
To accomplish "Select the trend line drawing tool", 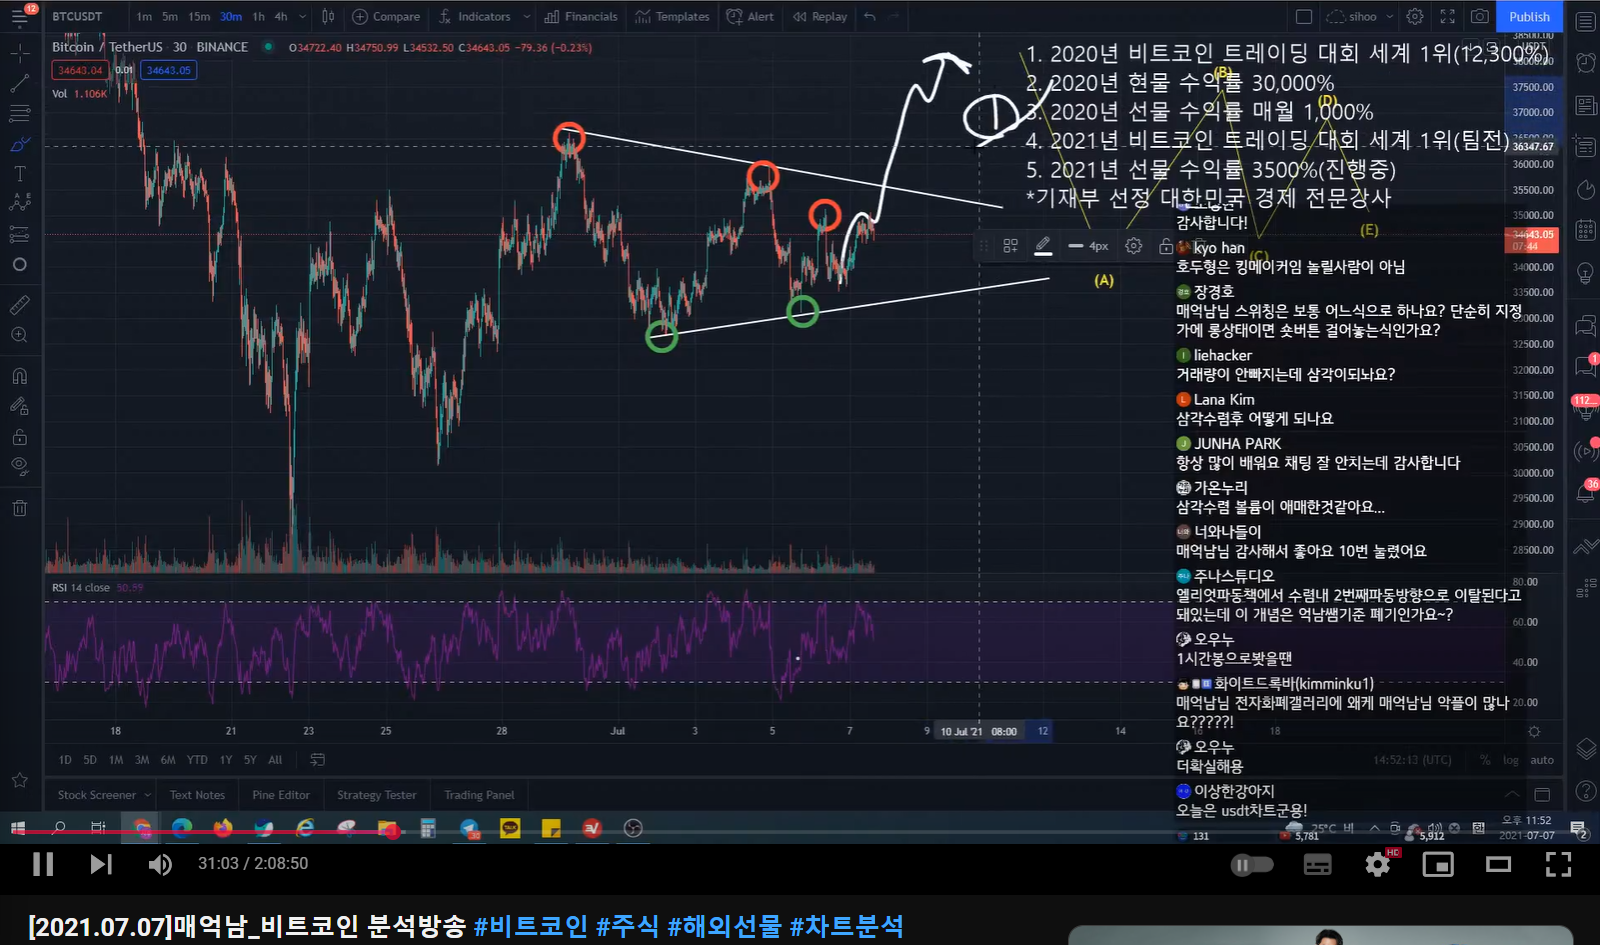I will tap(19, 83).
